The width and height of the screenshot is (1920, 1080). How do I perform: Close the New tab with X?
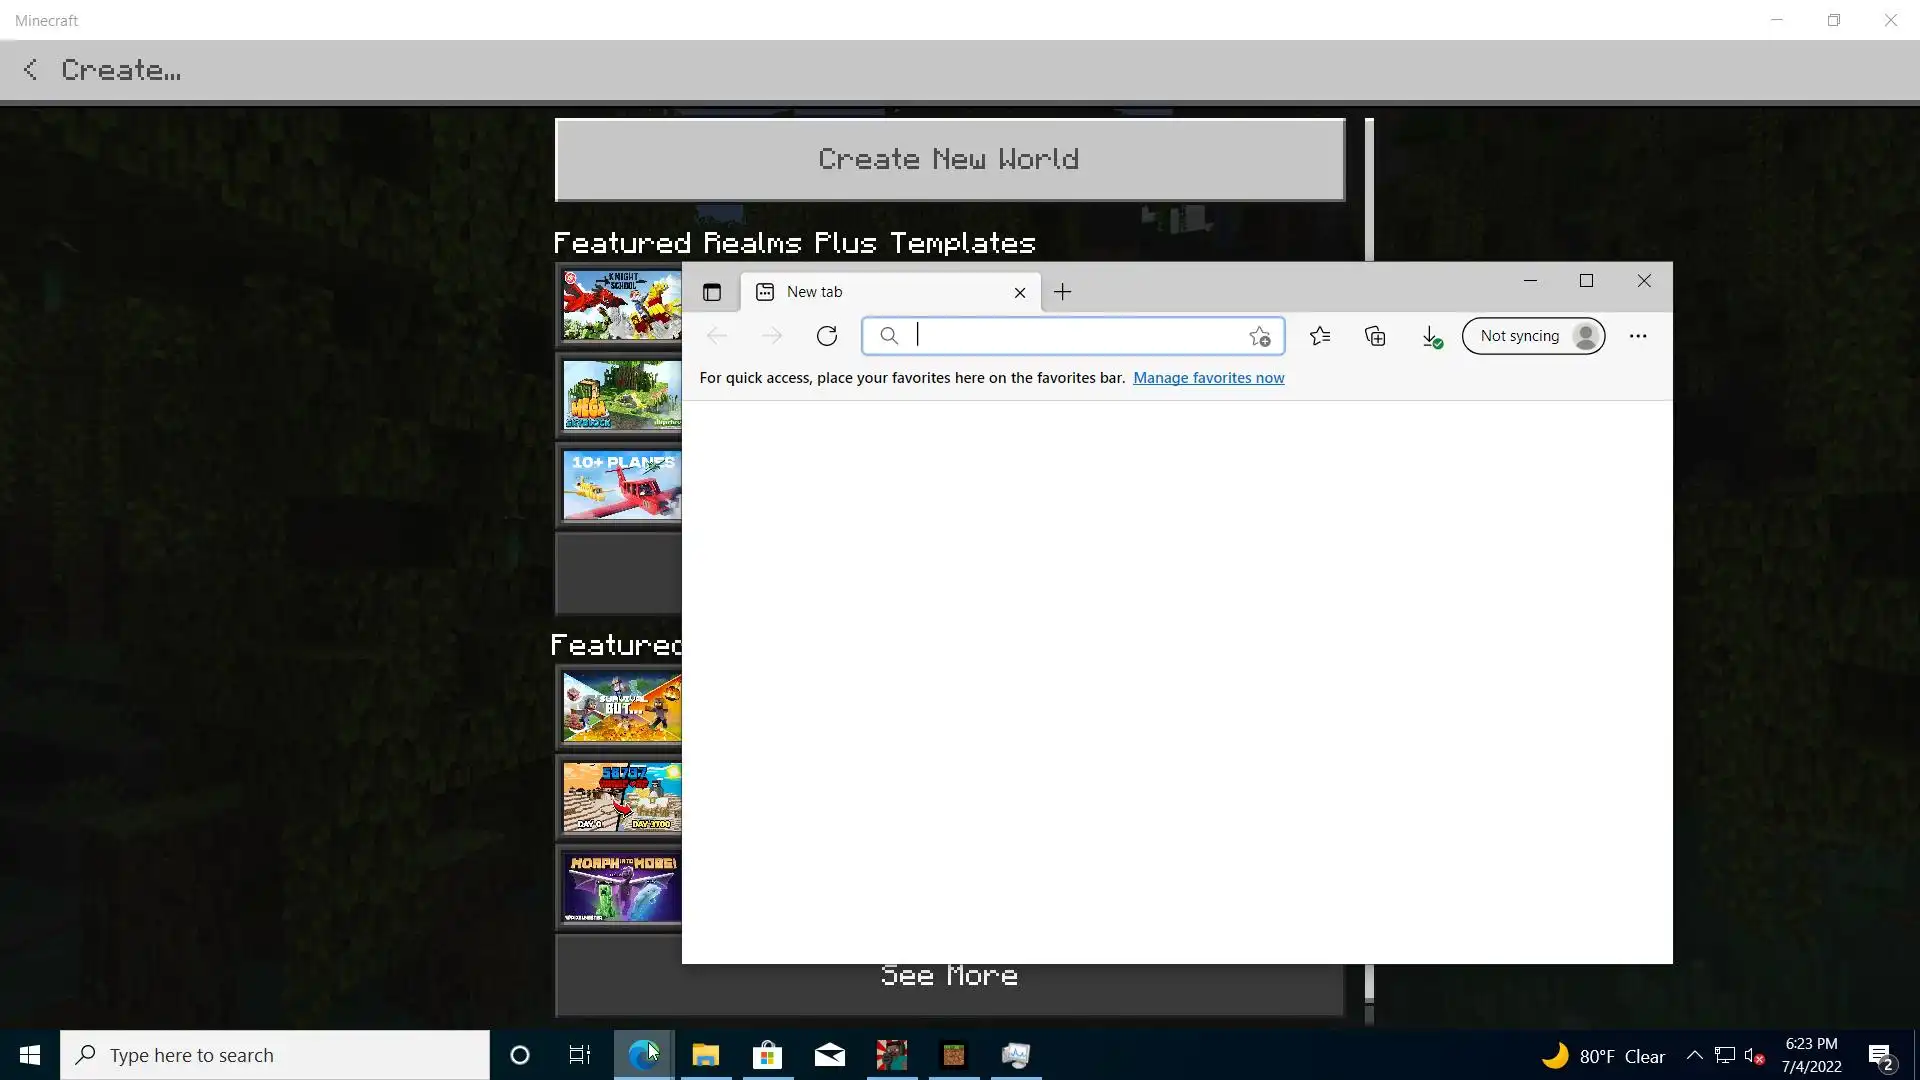(1019, 293)
